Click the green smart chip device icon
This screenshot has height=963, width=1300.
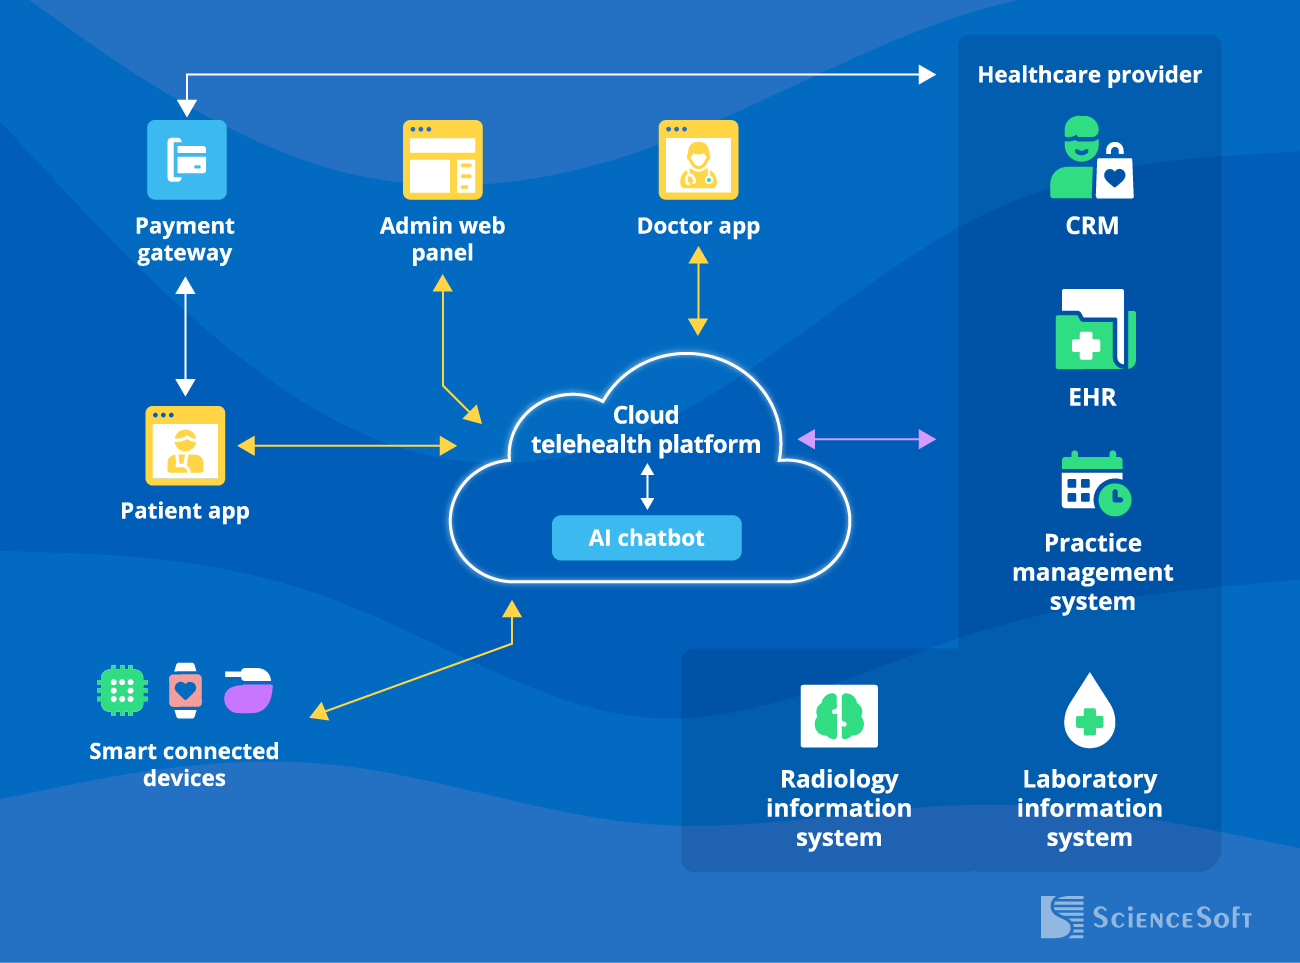[122, 690]
